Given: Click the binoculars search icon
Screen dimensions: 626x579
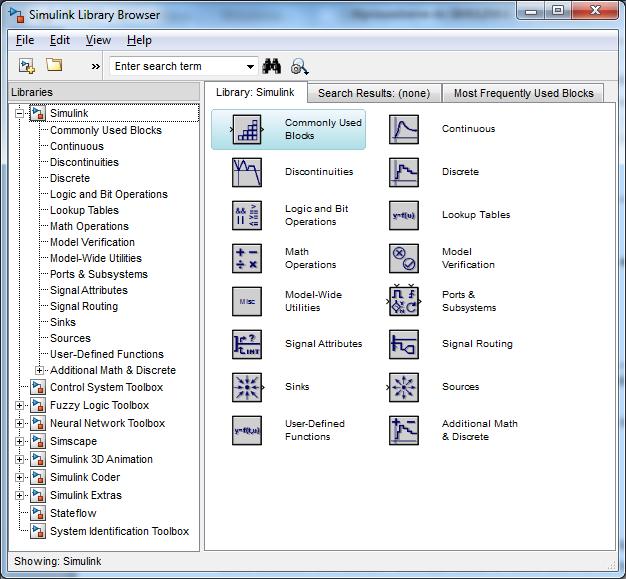Looking at the screenshot, I should point(271,66).
